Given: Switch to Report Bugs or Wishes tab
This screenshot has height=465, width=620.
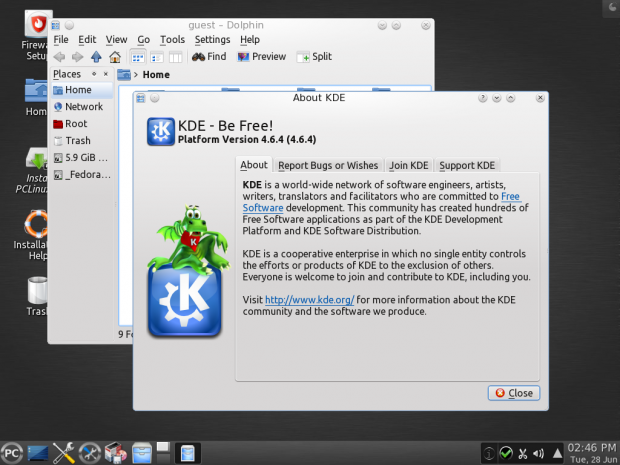Looking at the screenshot, I should pyautogui.click(x=328, y=165).
